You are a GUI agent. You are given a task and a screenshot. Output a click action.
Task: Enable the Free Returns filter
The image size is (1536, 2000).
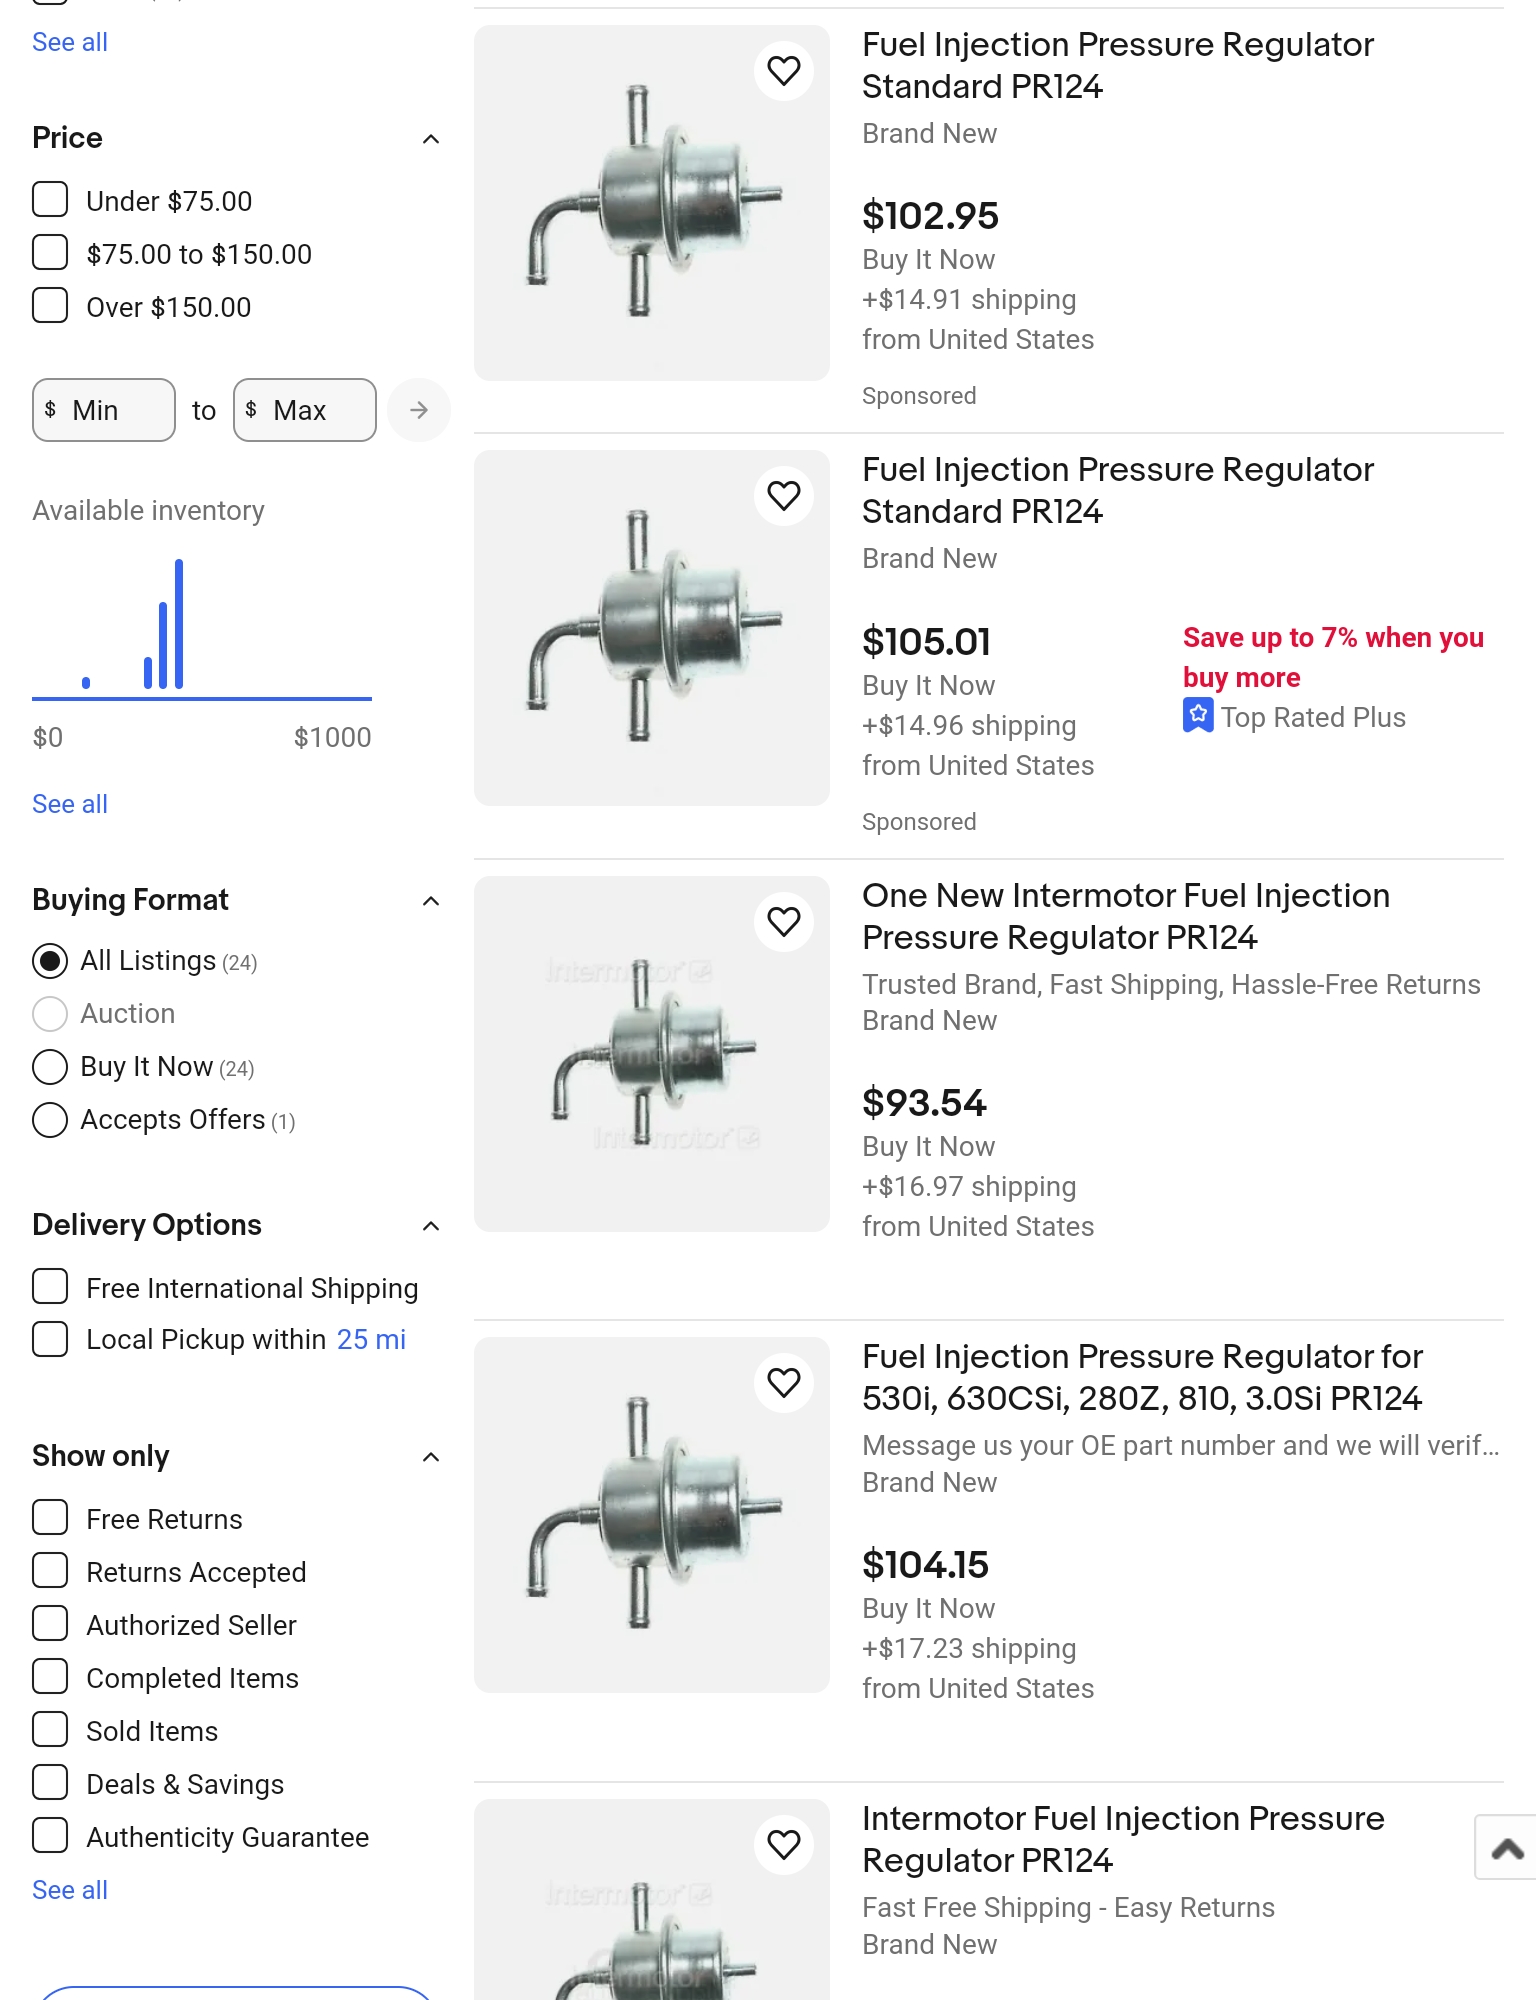(50, 1518)
